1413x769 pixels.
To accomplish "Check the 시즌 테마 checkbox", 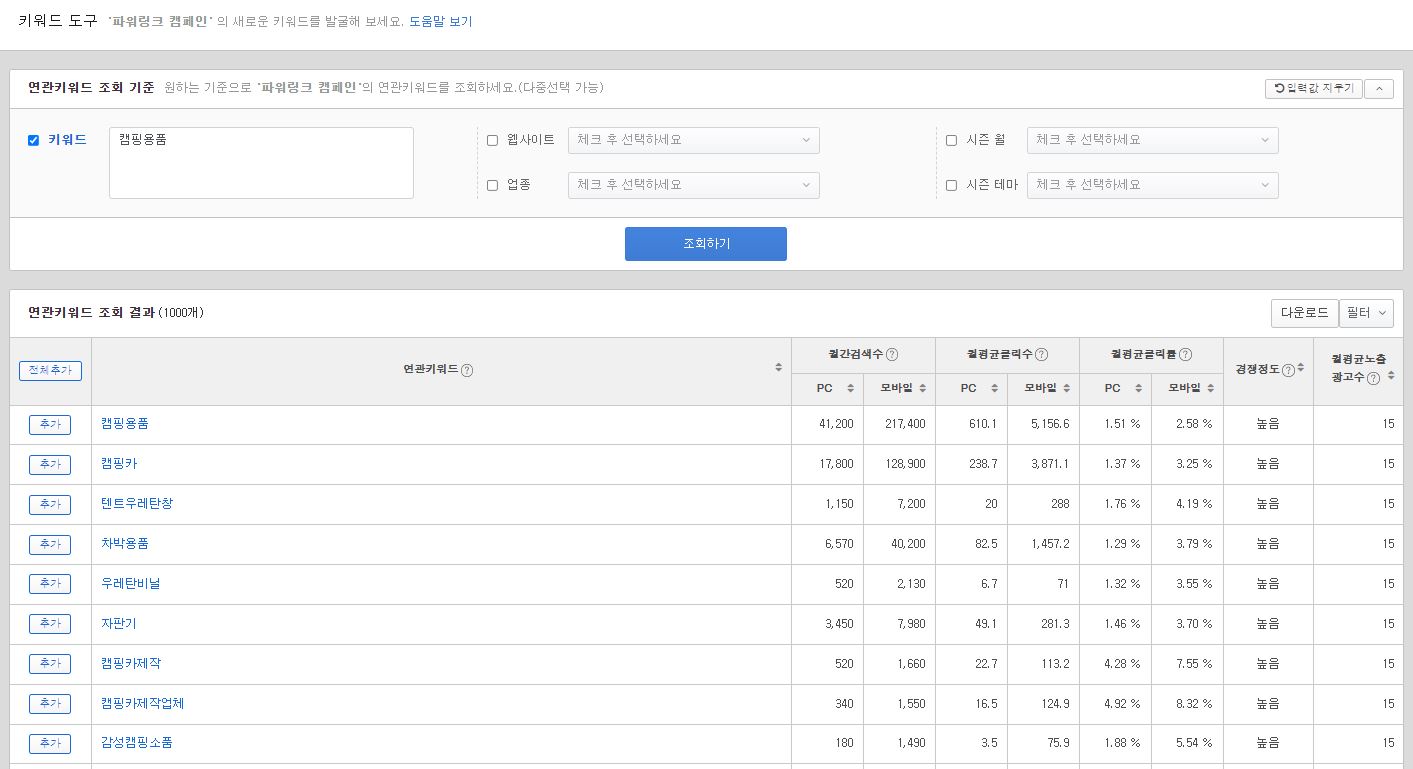I will (950, 185).
